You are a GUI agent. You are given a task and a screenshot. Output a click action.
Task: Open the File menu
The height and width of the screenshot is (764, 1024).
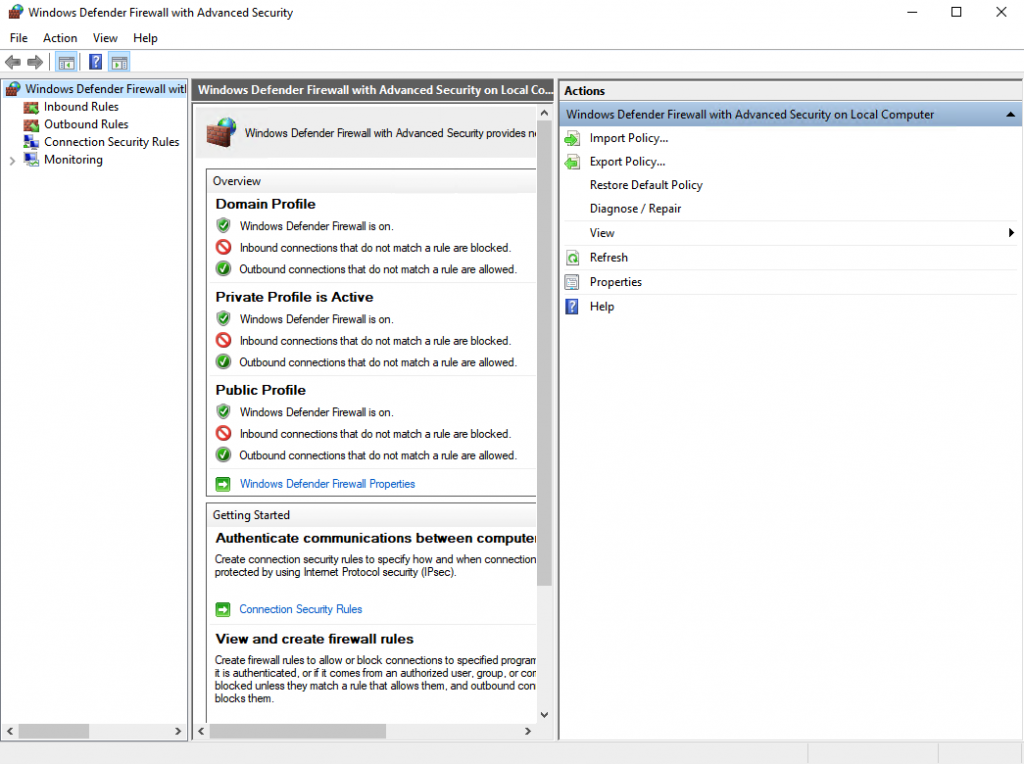(x=19, y=38)
